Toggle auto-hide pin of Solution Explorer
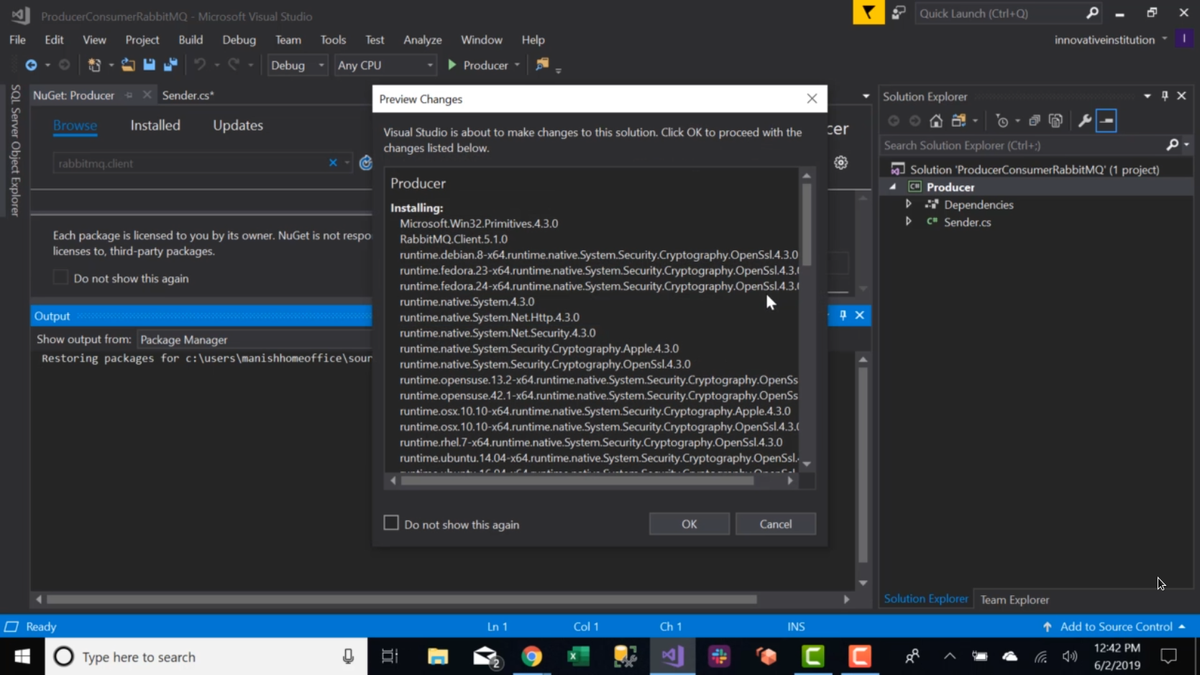This screenshot has height=675, width=1200. tap(1164, 96)
